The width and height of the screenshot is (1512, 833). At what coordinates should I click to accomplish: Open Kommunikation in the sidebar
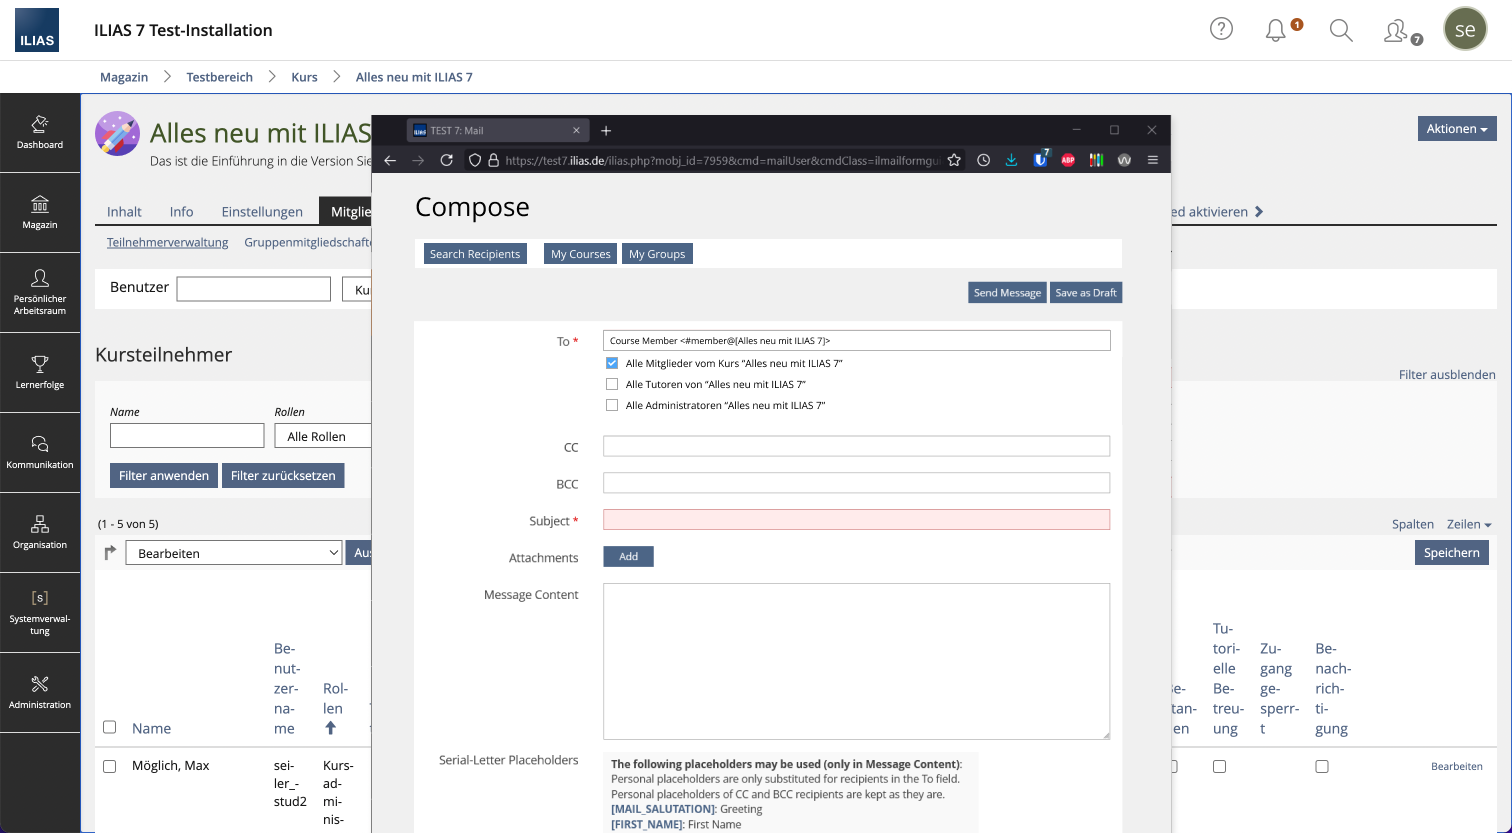pyautogui.click(x=40, y=452)
